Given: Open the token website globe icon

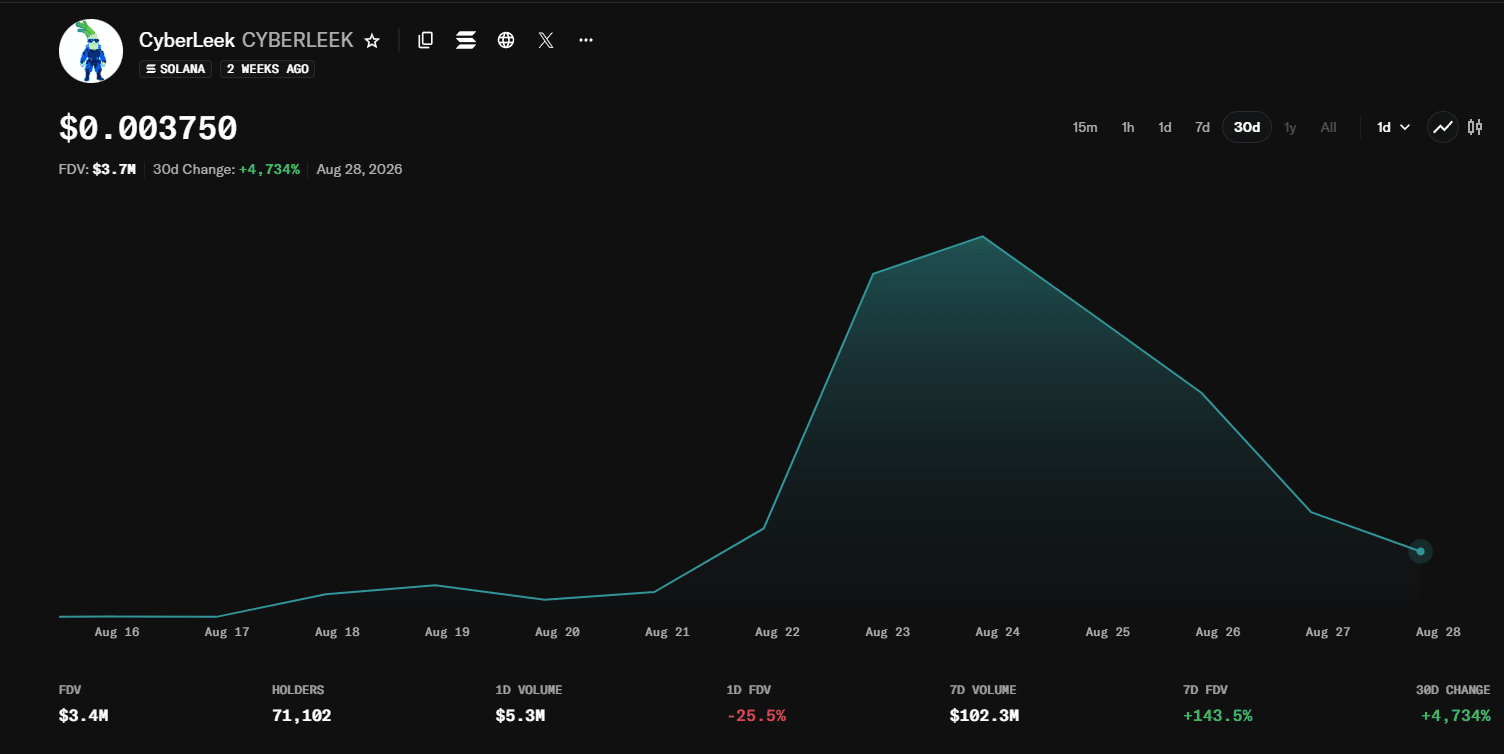Looking at the screenshot, I should (506, 40).
